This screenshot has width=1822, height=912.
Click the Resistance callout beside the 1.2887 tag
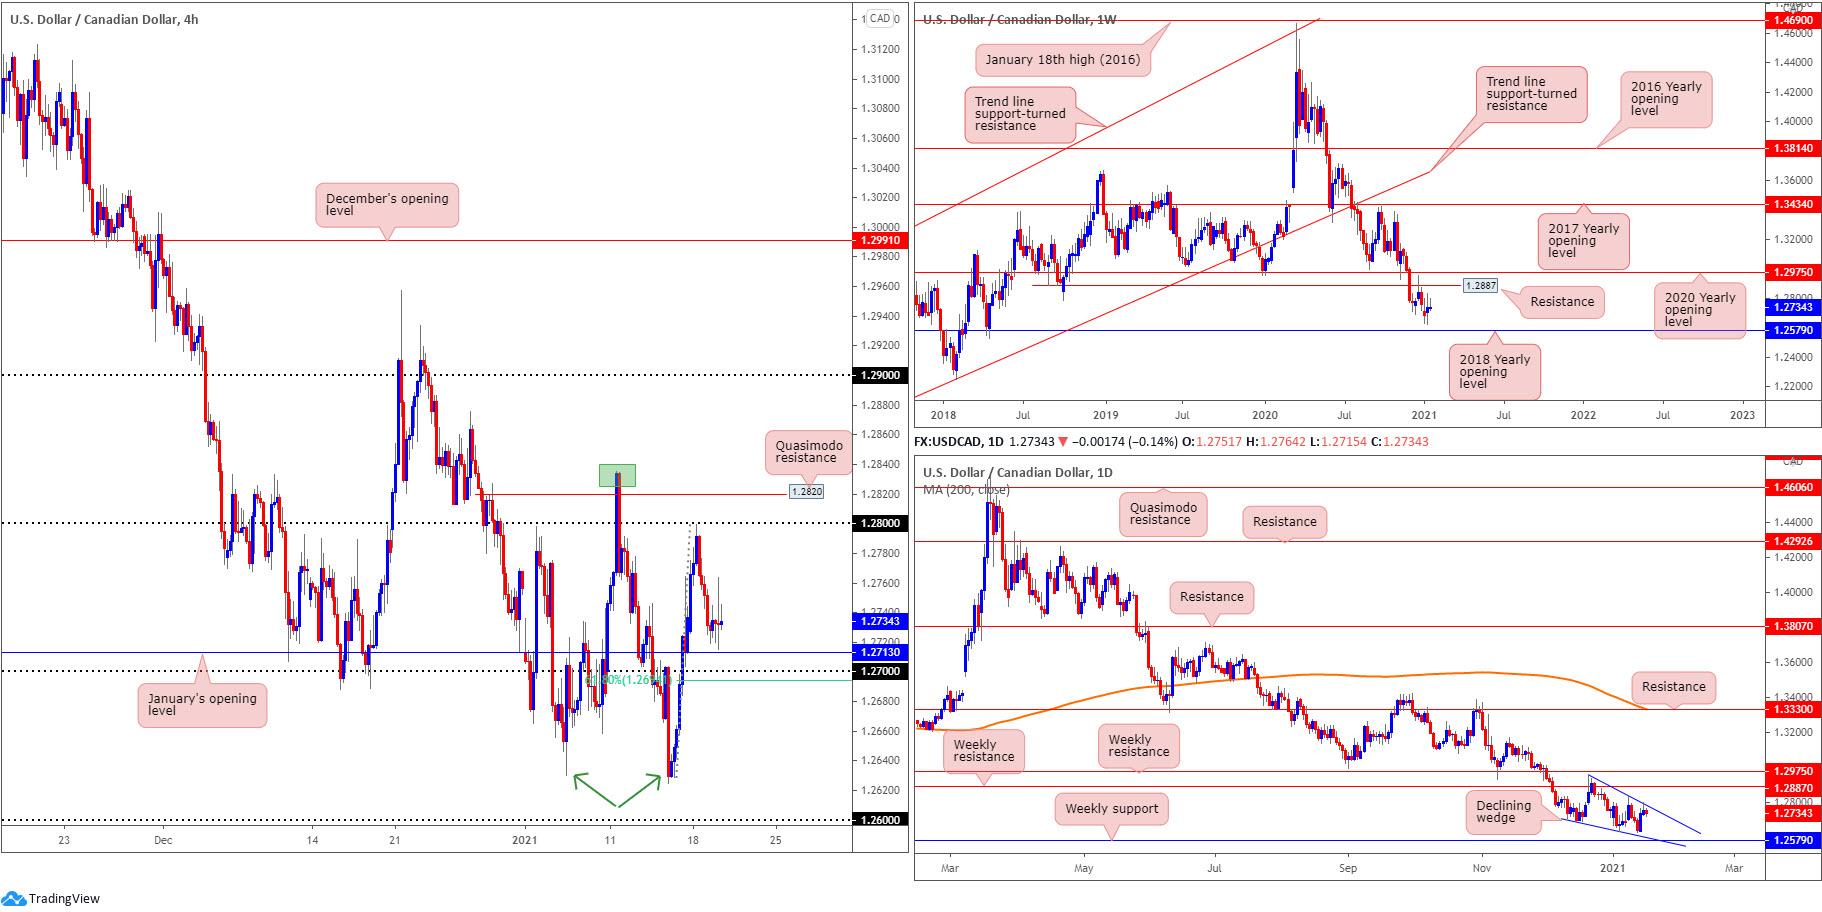pyautogui.click(x=1562, y=302)
